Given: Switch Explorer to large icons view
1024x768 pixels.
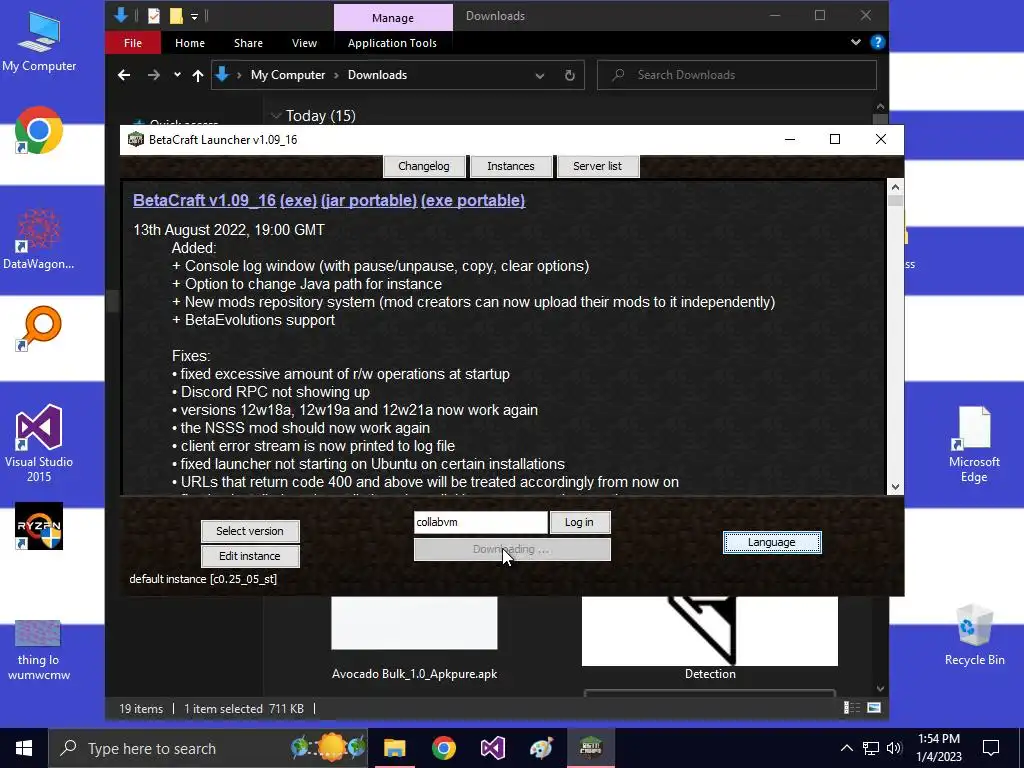Looking at the screenshot, I should coord(874,708).
